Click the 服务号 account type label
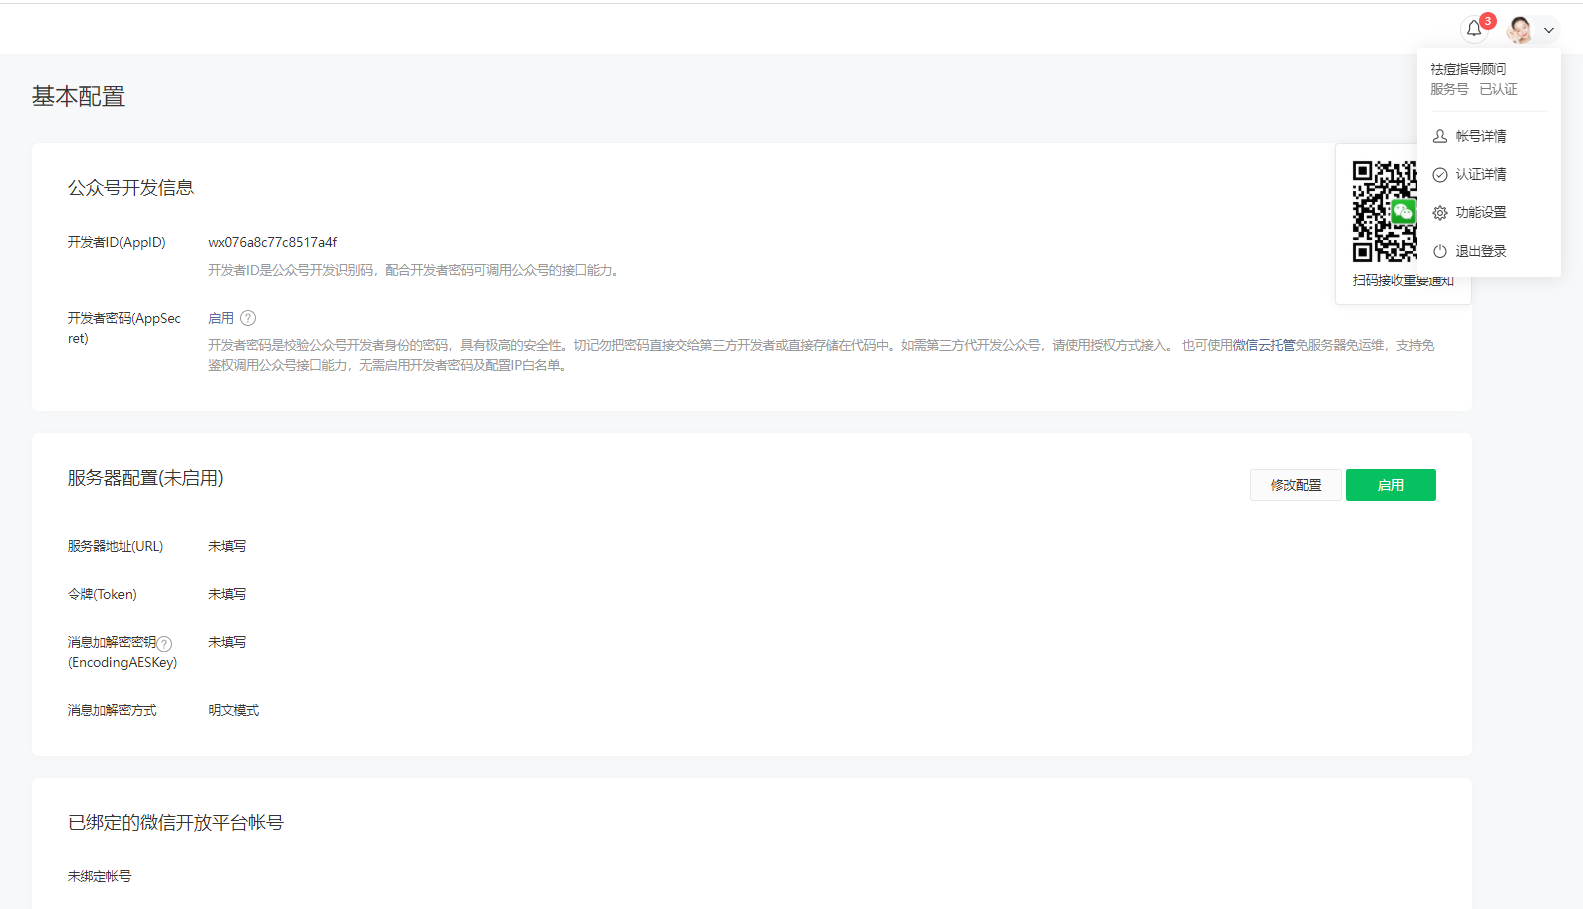 (x=1449, y=89)
